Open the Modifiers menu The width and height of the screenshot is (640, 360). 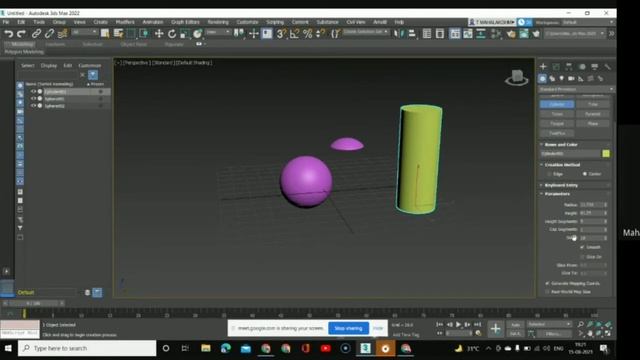pos(125,22)
